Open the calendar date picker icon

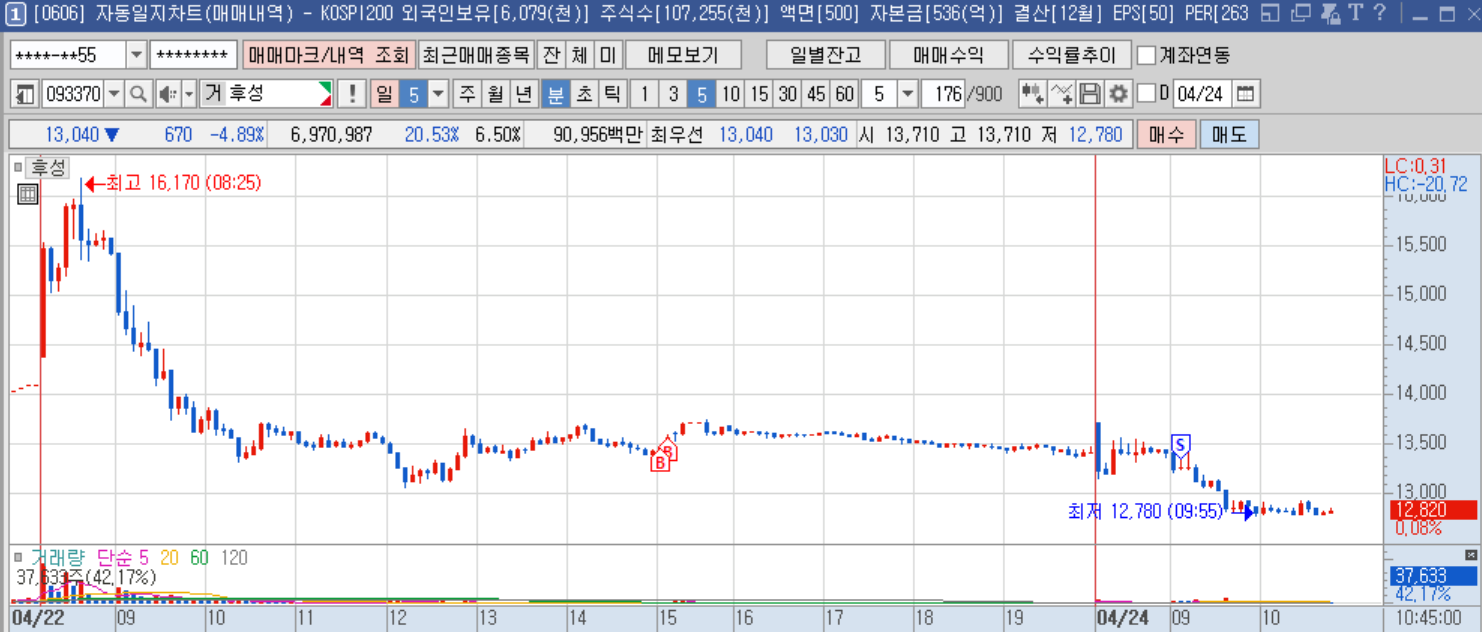click(x=1245, y=94)
